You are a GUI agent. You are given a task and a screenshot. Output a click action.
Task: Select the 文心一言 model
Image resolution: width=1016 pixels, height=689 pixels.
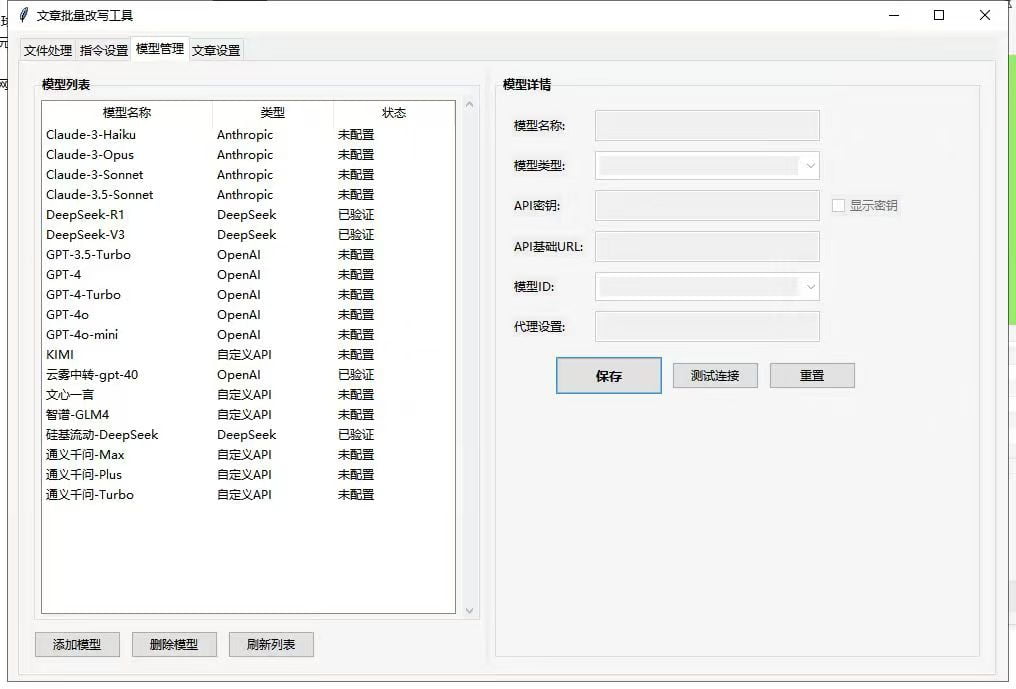[248, 395]
